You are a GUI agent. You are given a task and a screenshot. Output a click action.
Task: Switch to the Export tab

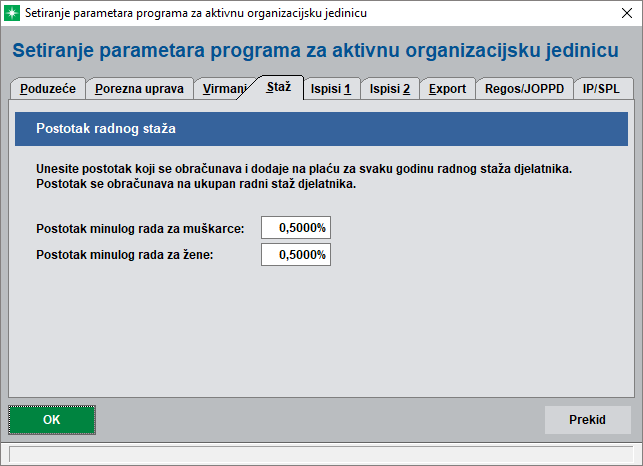pyautogui.click(x=447, y=89)
